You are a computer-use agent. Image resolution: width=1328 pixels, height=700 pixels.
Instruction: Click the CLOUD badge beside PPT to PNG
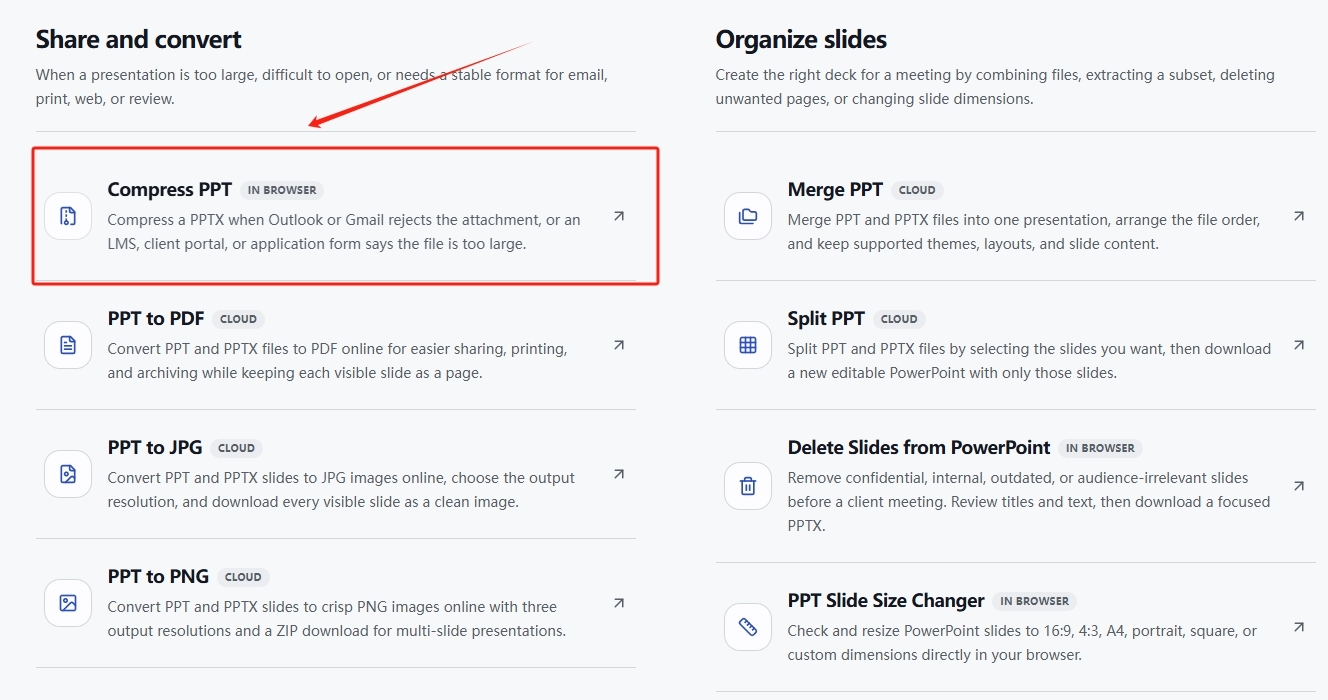pos(243,577)
